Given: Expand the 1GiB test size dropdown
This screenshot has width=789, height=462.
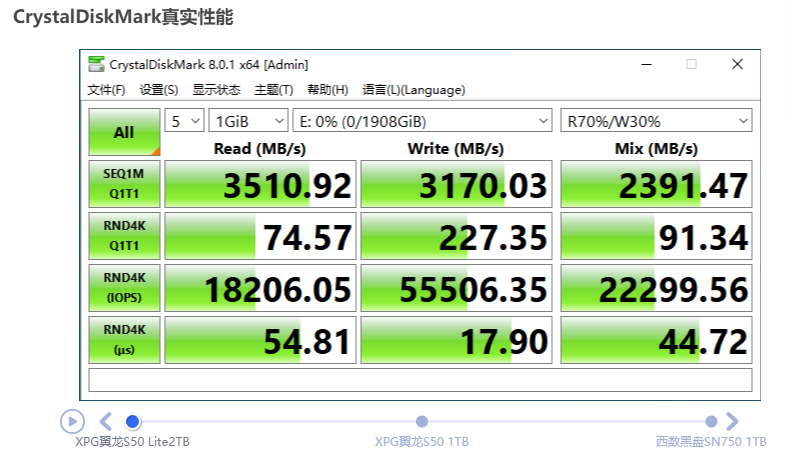Looking at the screenshot, I should click(248, 121).
